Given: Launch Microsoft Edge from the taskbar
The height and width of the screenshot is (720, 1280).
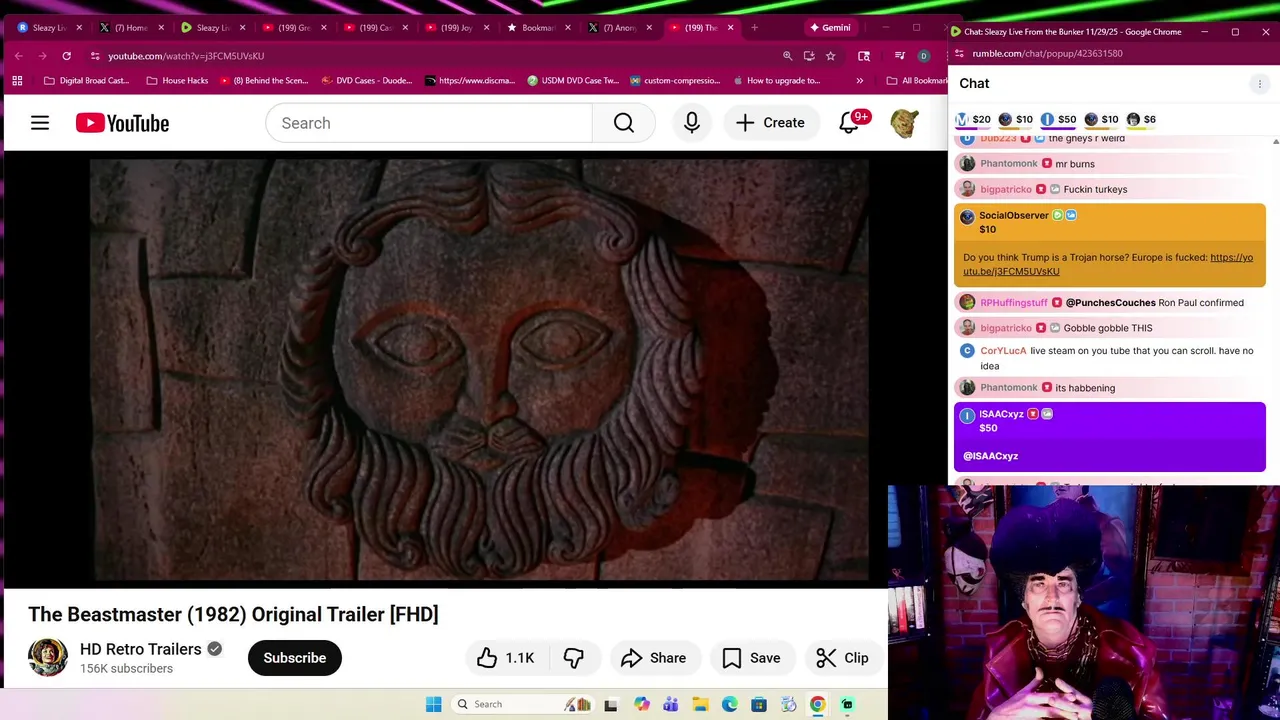Looking at the screenshot, I should 730,704.
